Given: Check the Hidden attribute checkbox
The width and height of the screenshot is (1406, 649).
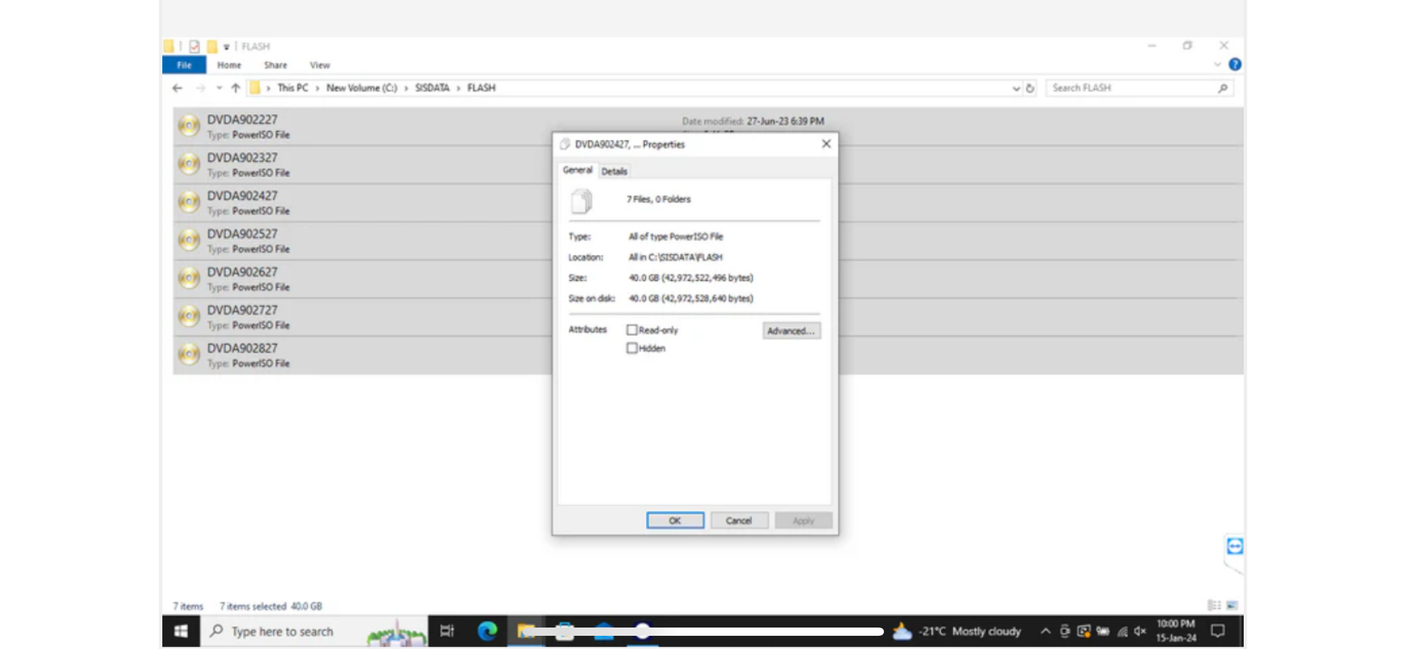Looking at the screenshot, I should coord(632,347).
